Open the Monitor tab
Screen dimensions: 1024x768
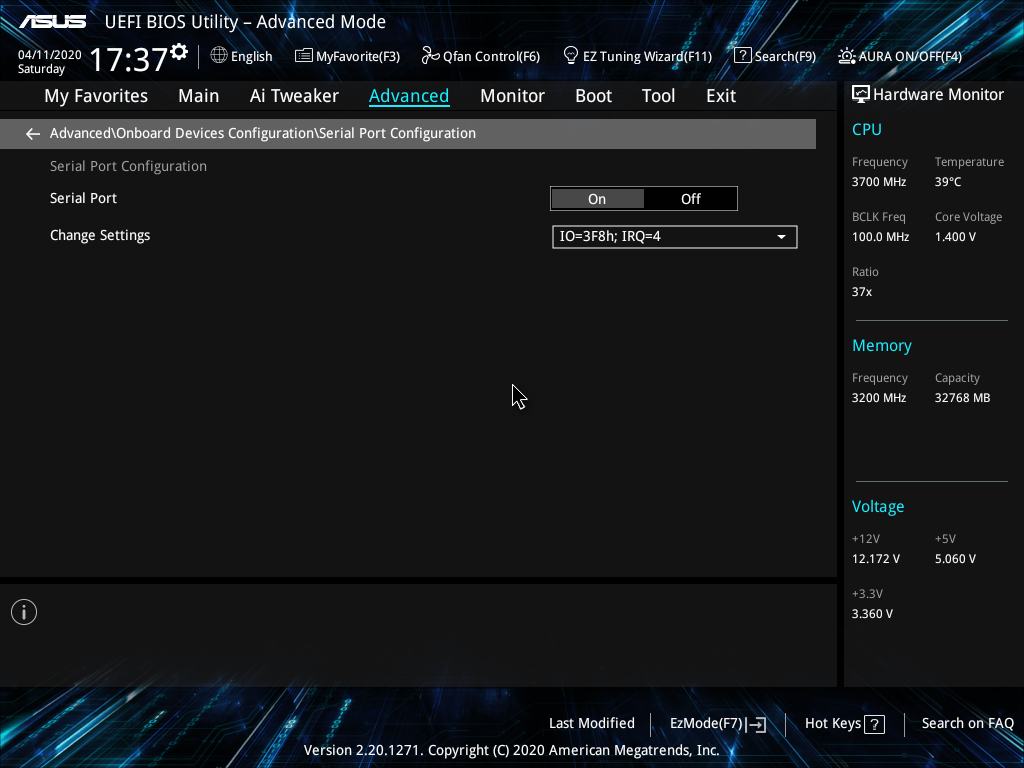(512, 96)
